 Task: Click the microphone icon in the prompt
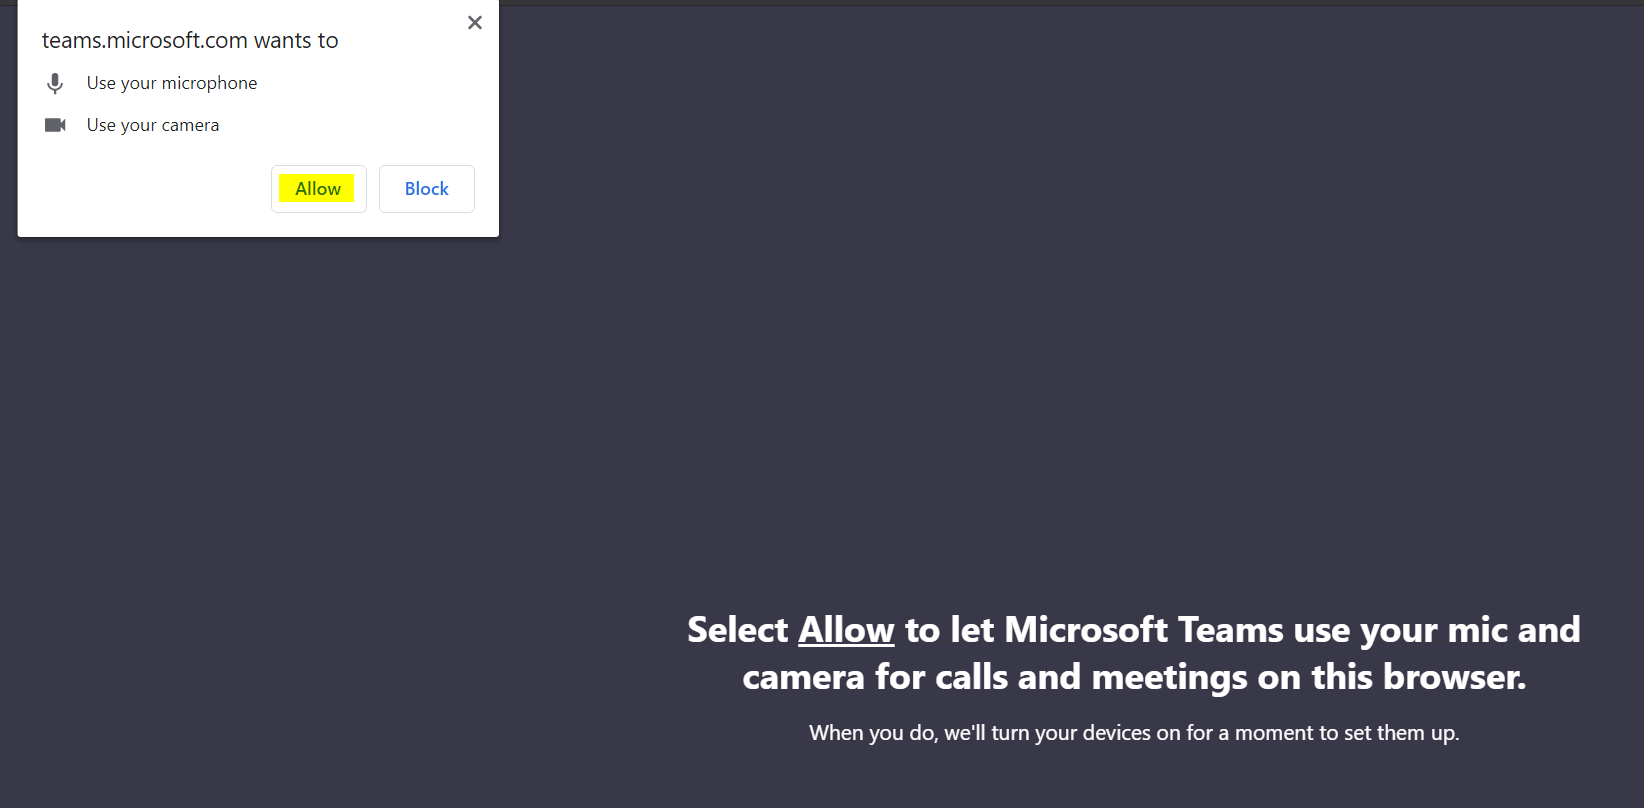pos(55,84)
